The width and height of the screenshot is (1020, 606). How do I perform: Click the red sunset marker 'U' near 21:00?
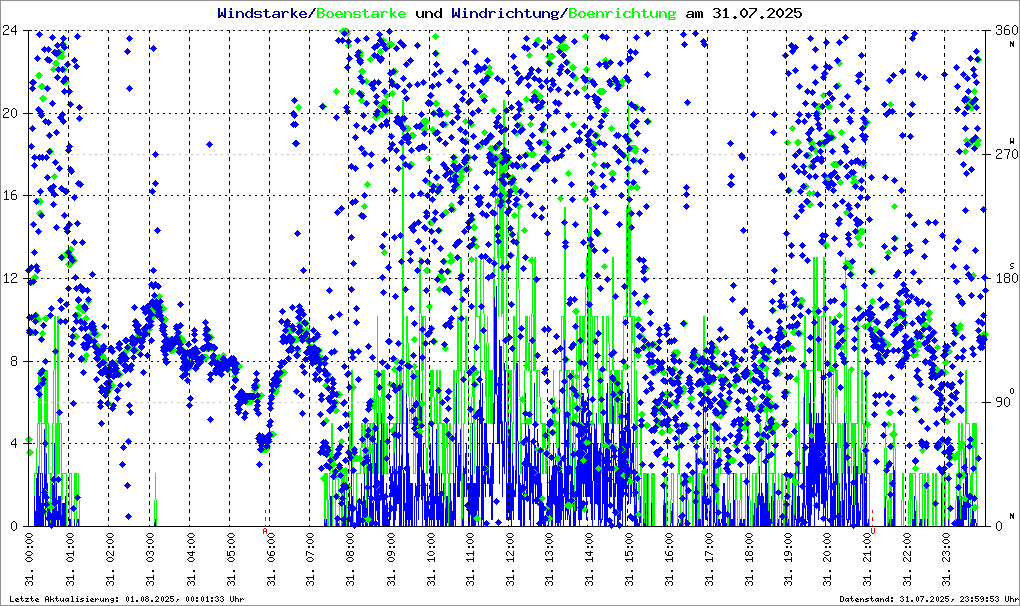[x=873, y=531]
